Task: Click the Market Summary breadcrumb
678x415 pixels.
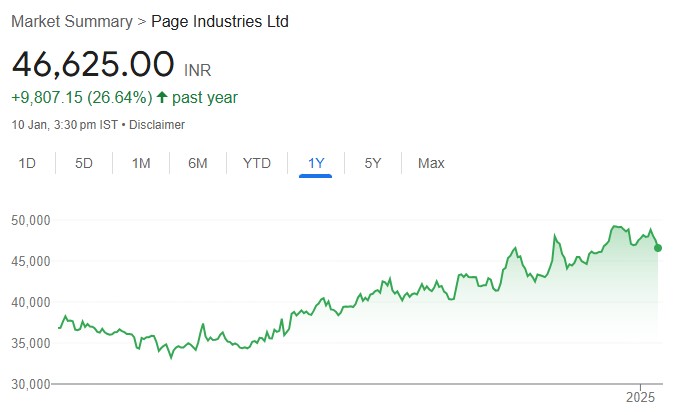Action: tap(71, 21)
